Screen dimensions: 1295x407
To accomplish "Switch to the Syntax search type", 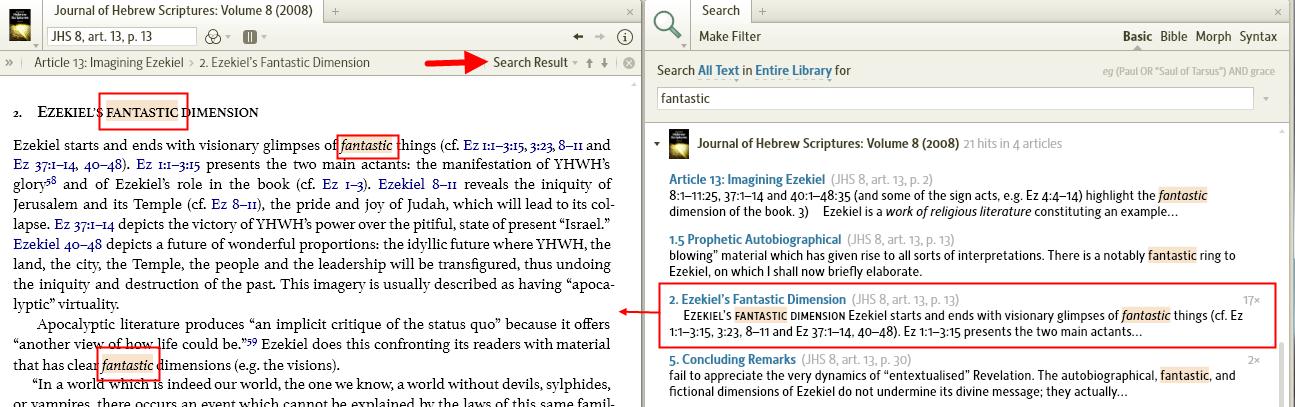I will click(x=1258, y=37).
